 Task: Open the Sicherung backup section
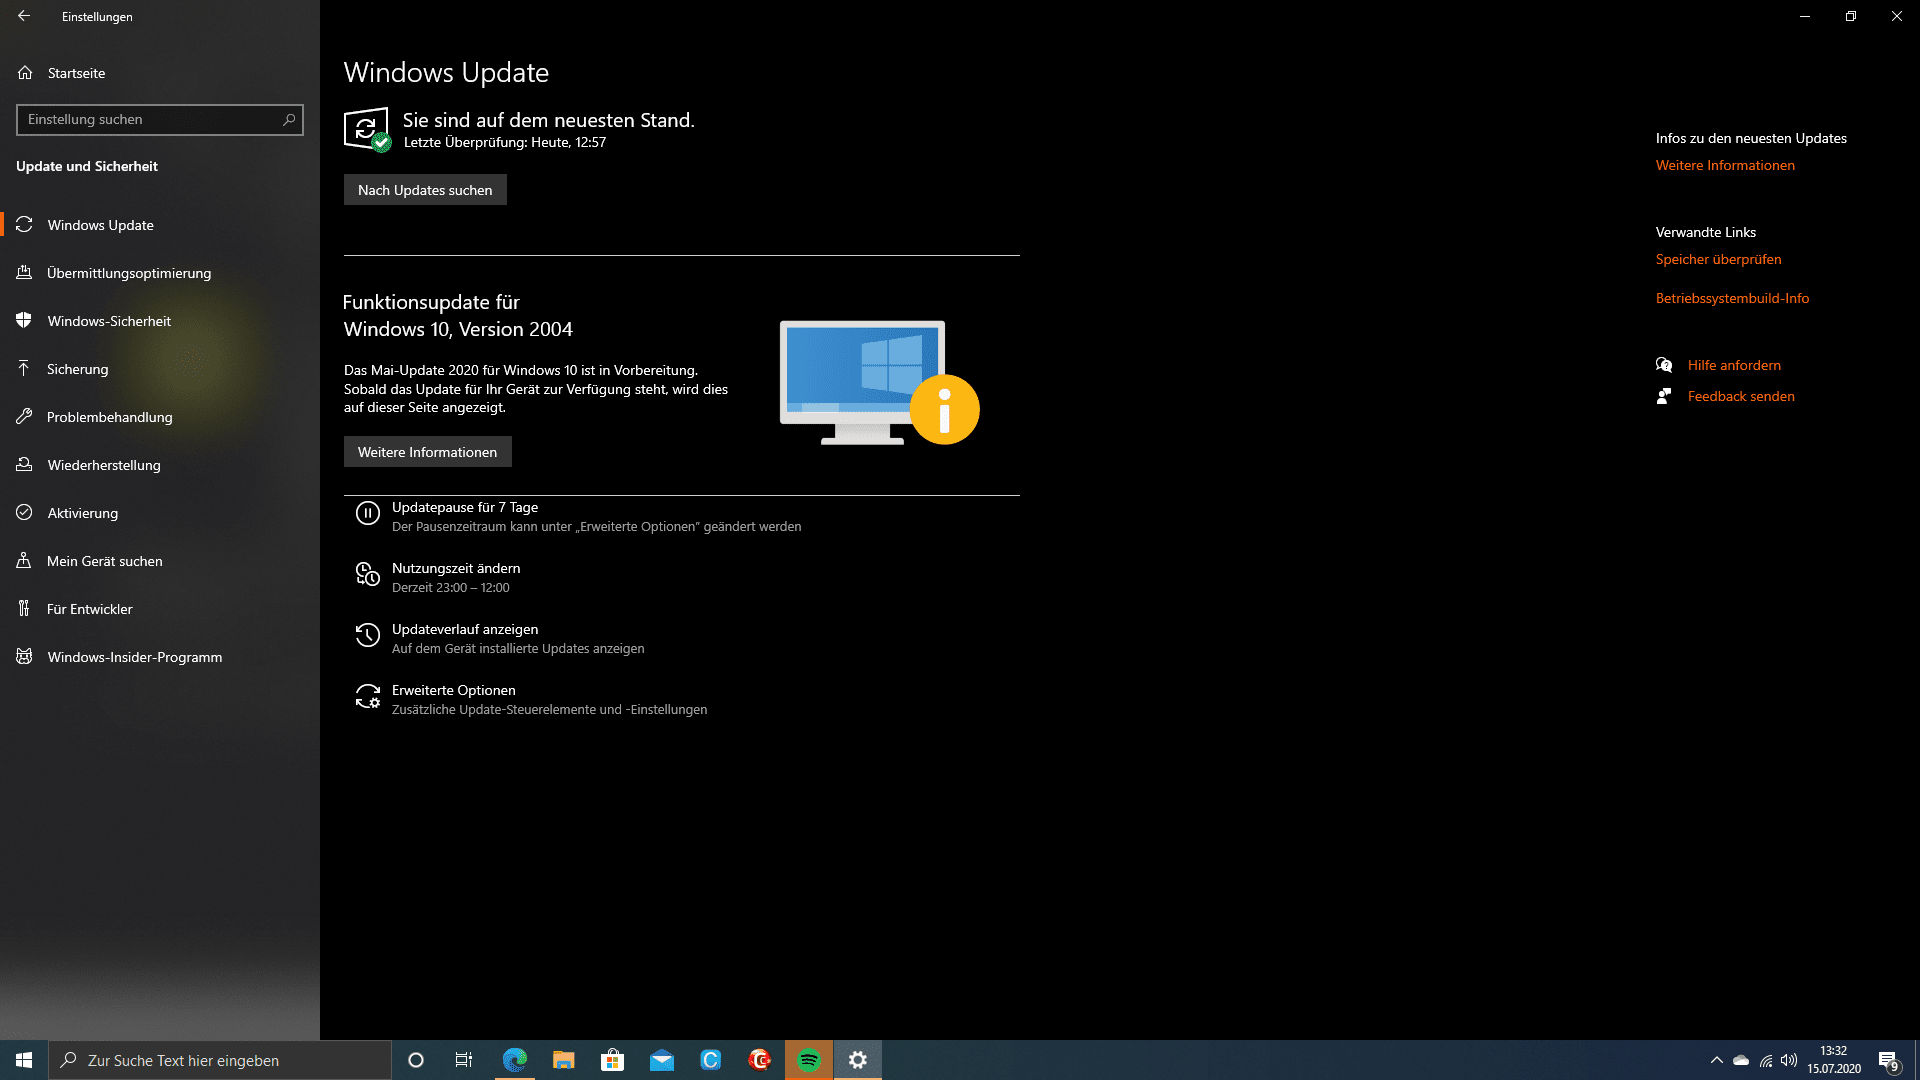(160, 369)
